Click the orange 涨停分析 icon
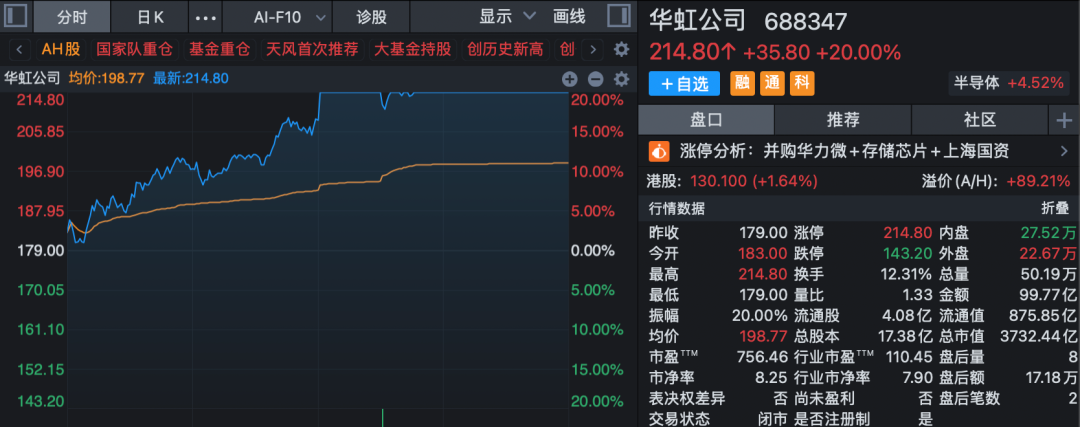This screenshot has width=1080, height=427. coord(660,151)
